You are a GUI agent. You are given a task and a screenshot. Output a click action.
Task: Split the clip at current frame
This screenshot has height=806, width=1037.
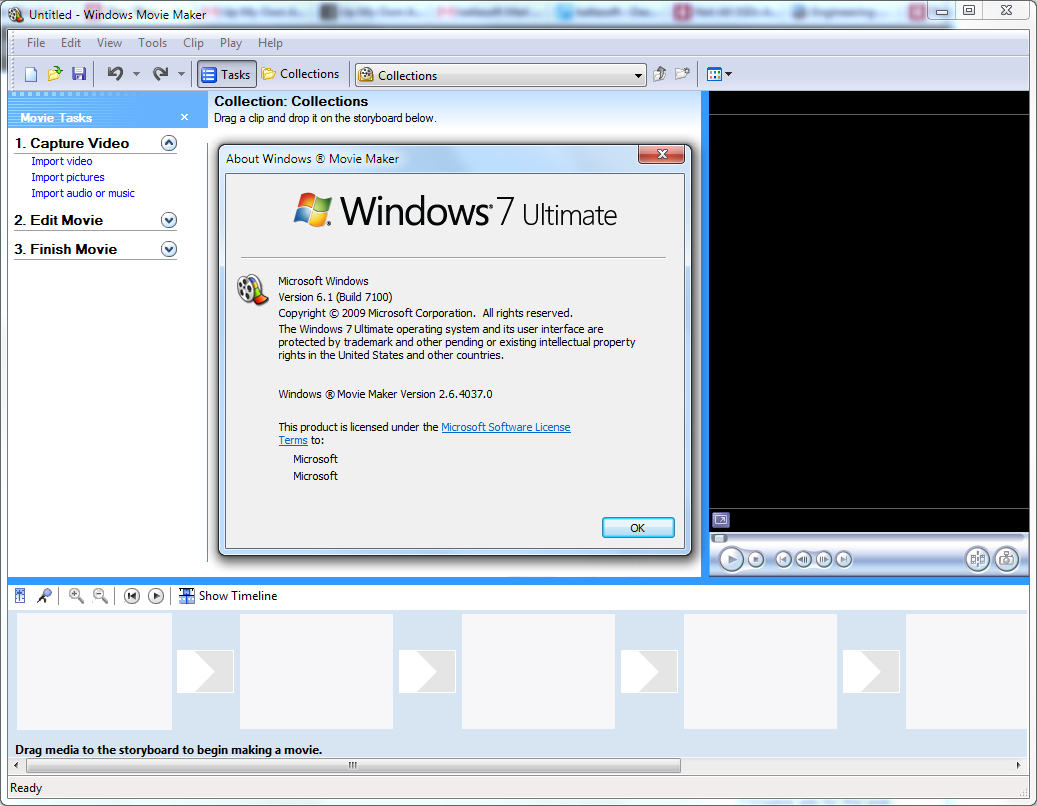(977, 559)
